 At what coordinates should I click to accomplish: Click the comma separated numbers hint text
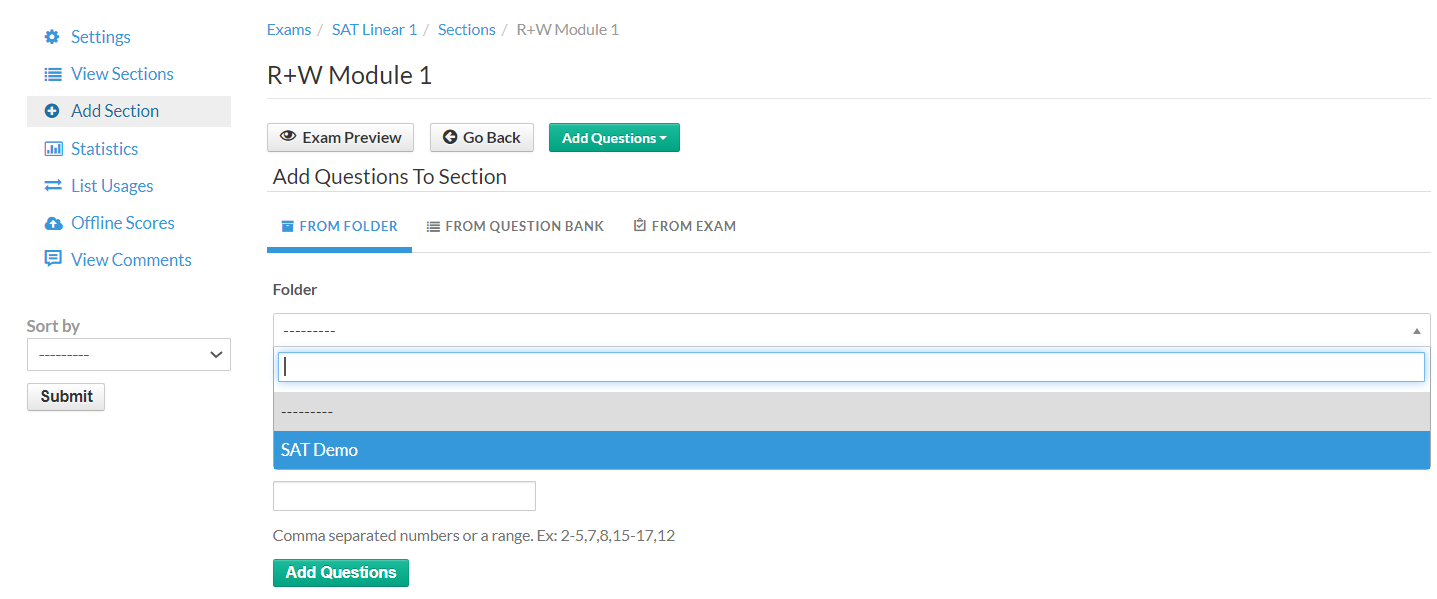(474, 536)
